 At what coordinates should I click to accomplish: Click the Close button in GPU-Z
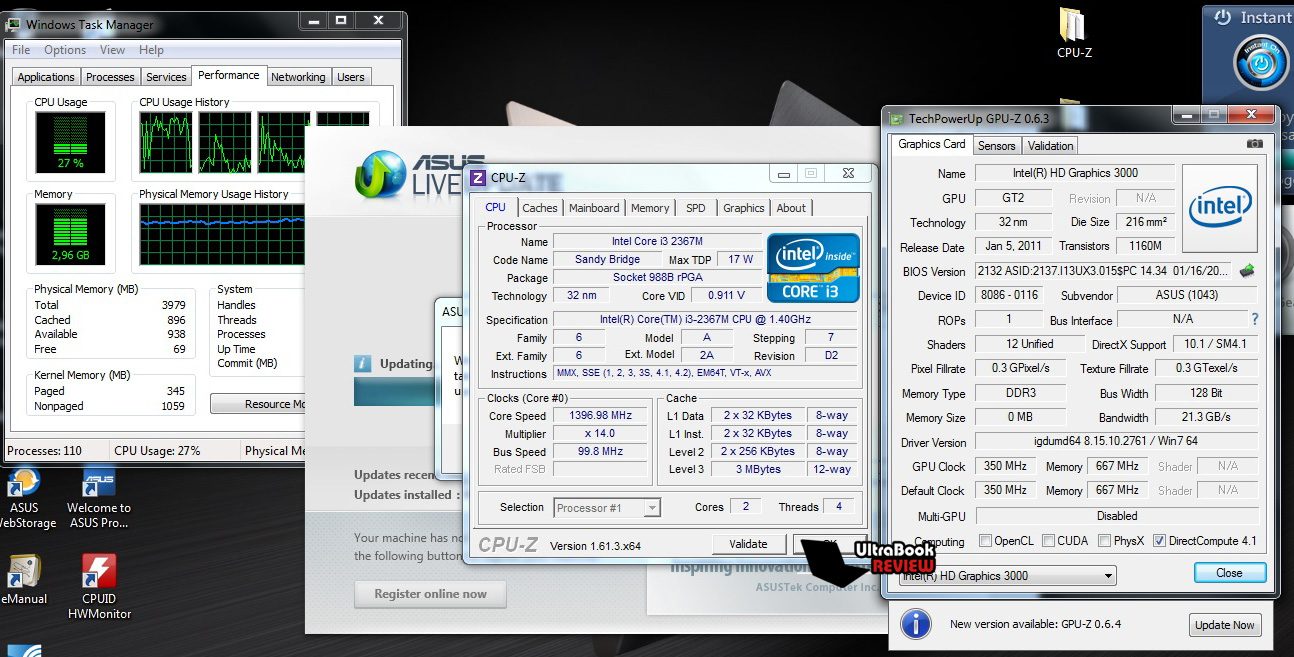(x=1230, y=573)
